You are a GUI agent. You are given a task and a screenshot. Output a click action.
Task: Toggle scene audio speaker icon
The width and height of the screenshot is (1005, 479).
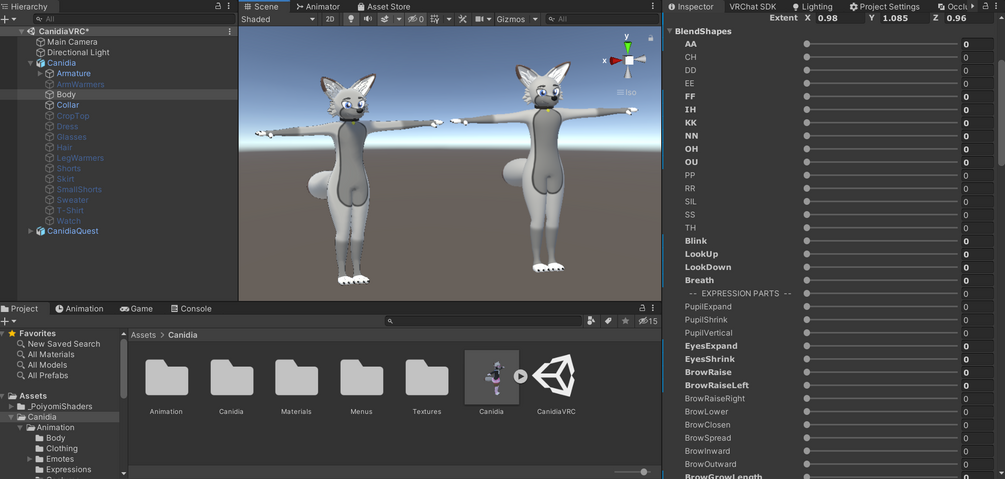coord(367,19)
